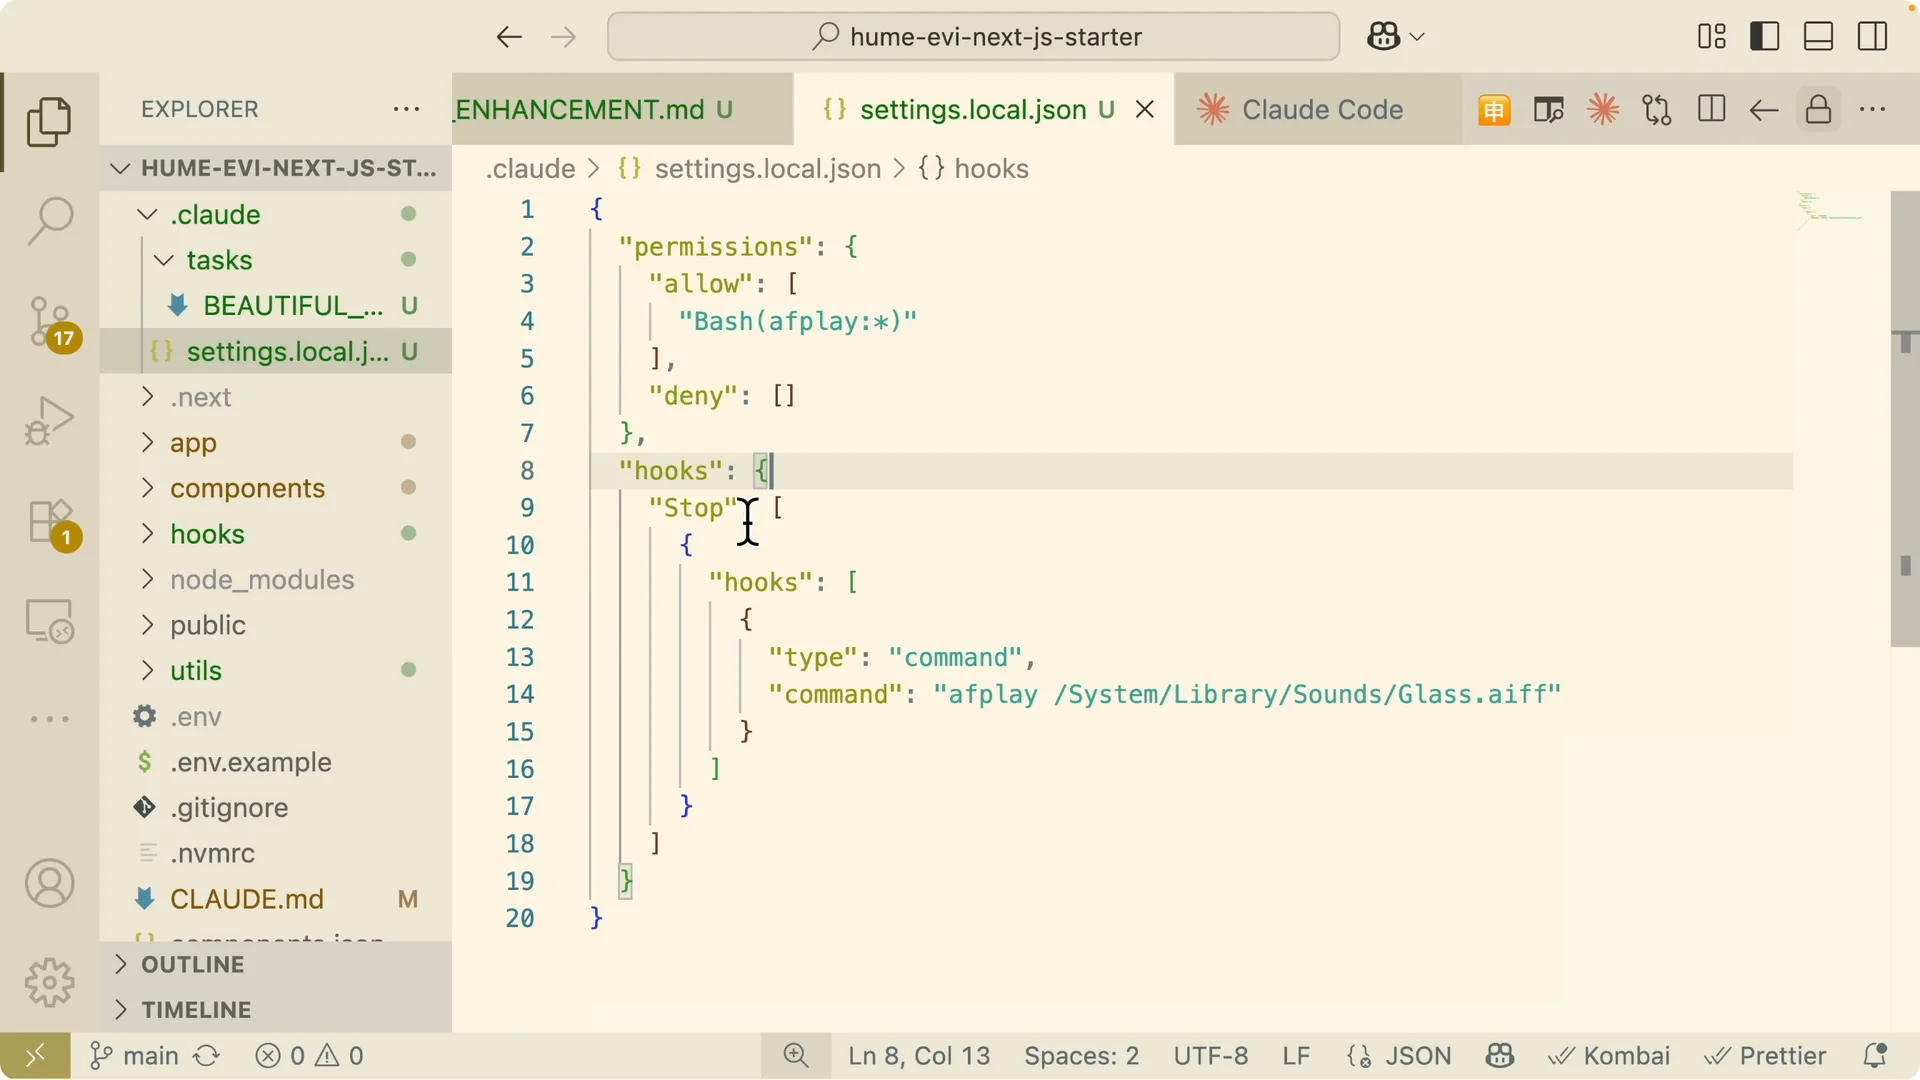This screenshot has height=1080, width=1920.
Task: Open the Explorer view in activity bar
Action: point(49,122)
